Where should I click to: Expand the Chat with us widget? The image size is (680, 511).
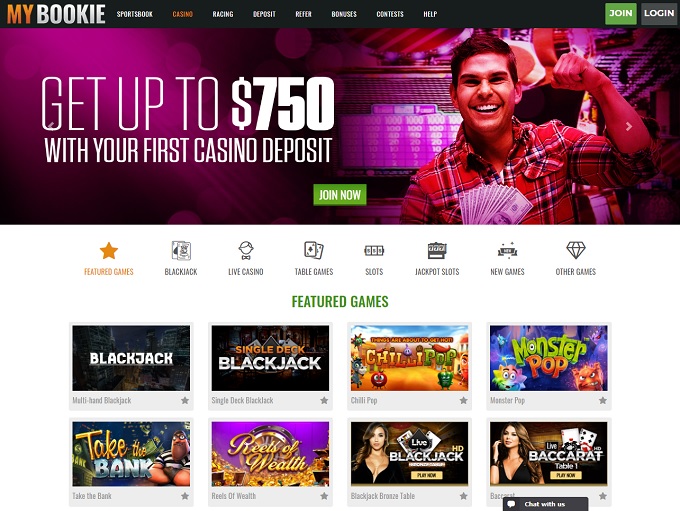tap(546, 504)
